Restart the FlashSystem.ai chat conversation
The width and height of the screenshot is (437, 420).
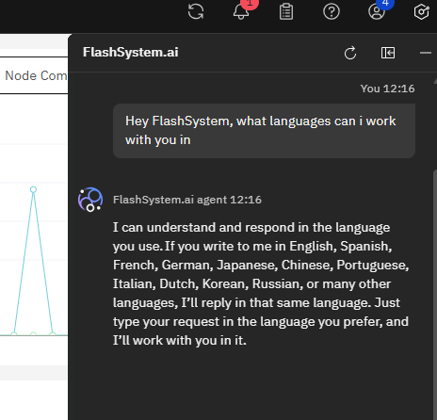coord(350,53)
